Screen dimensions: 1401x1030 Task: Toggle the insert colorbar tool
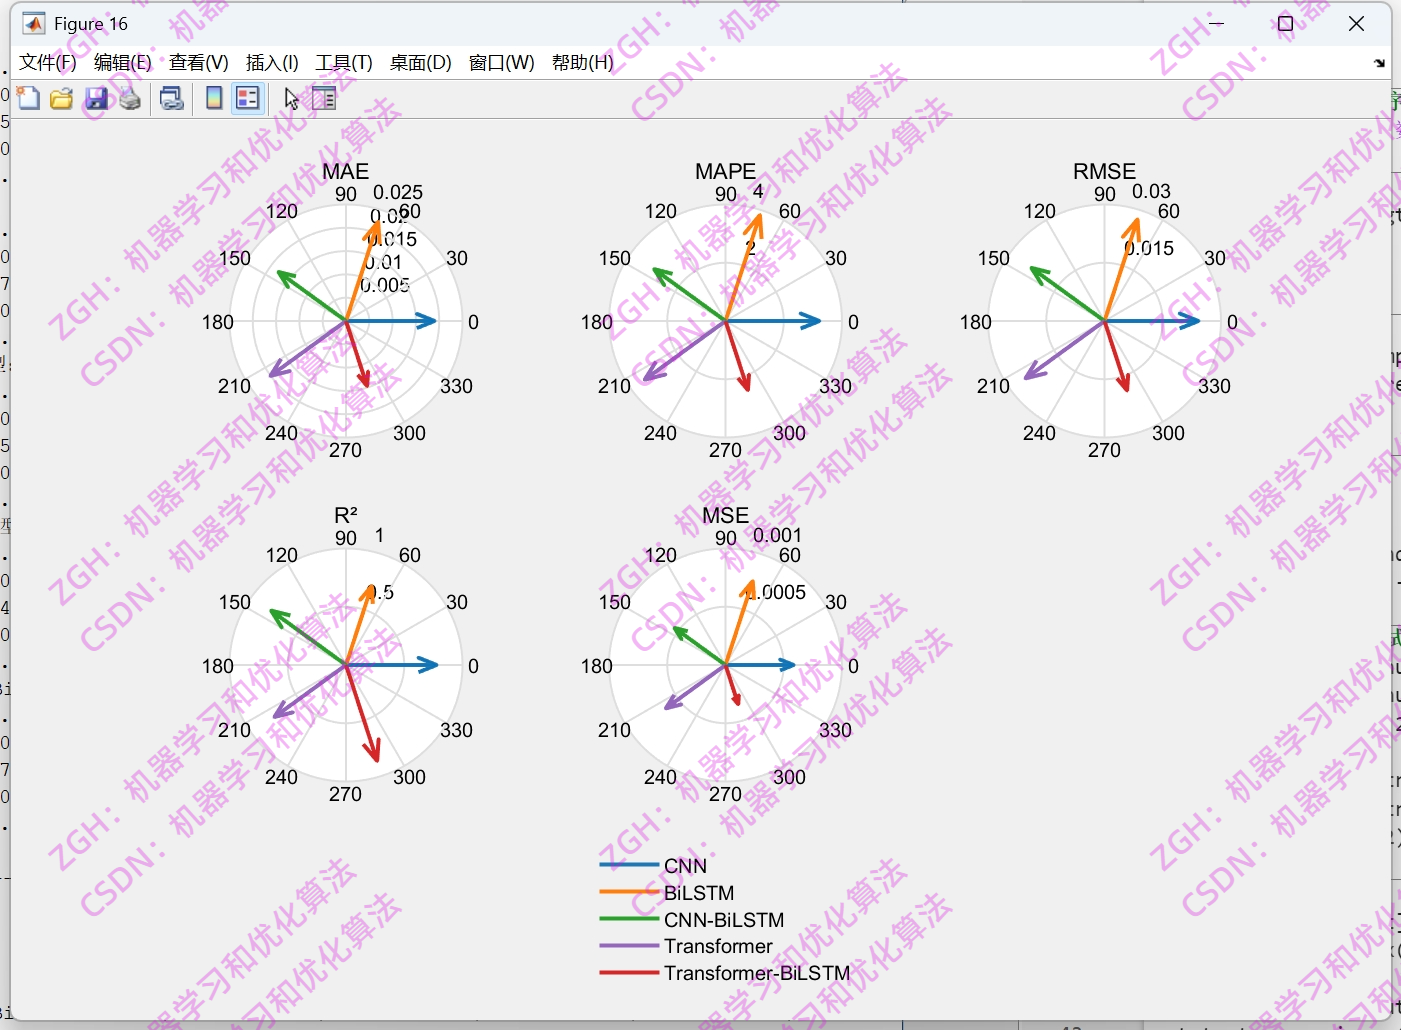(x=212, y=97)
